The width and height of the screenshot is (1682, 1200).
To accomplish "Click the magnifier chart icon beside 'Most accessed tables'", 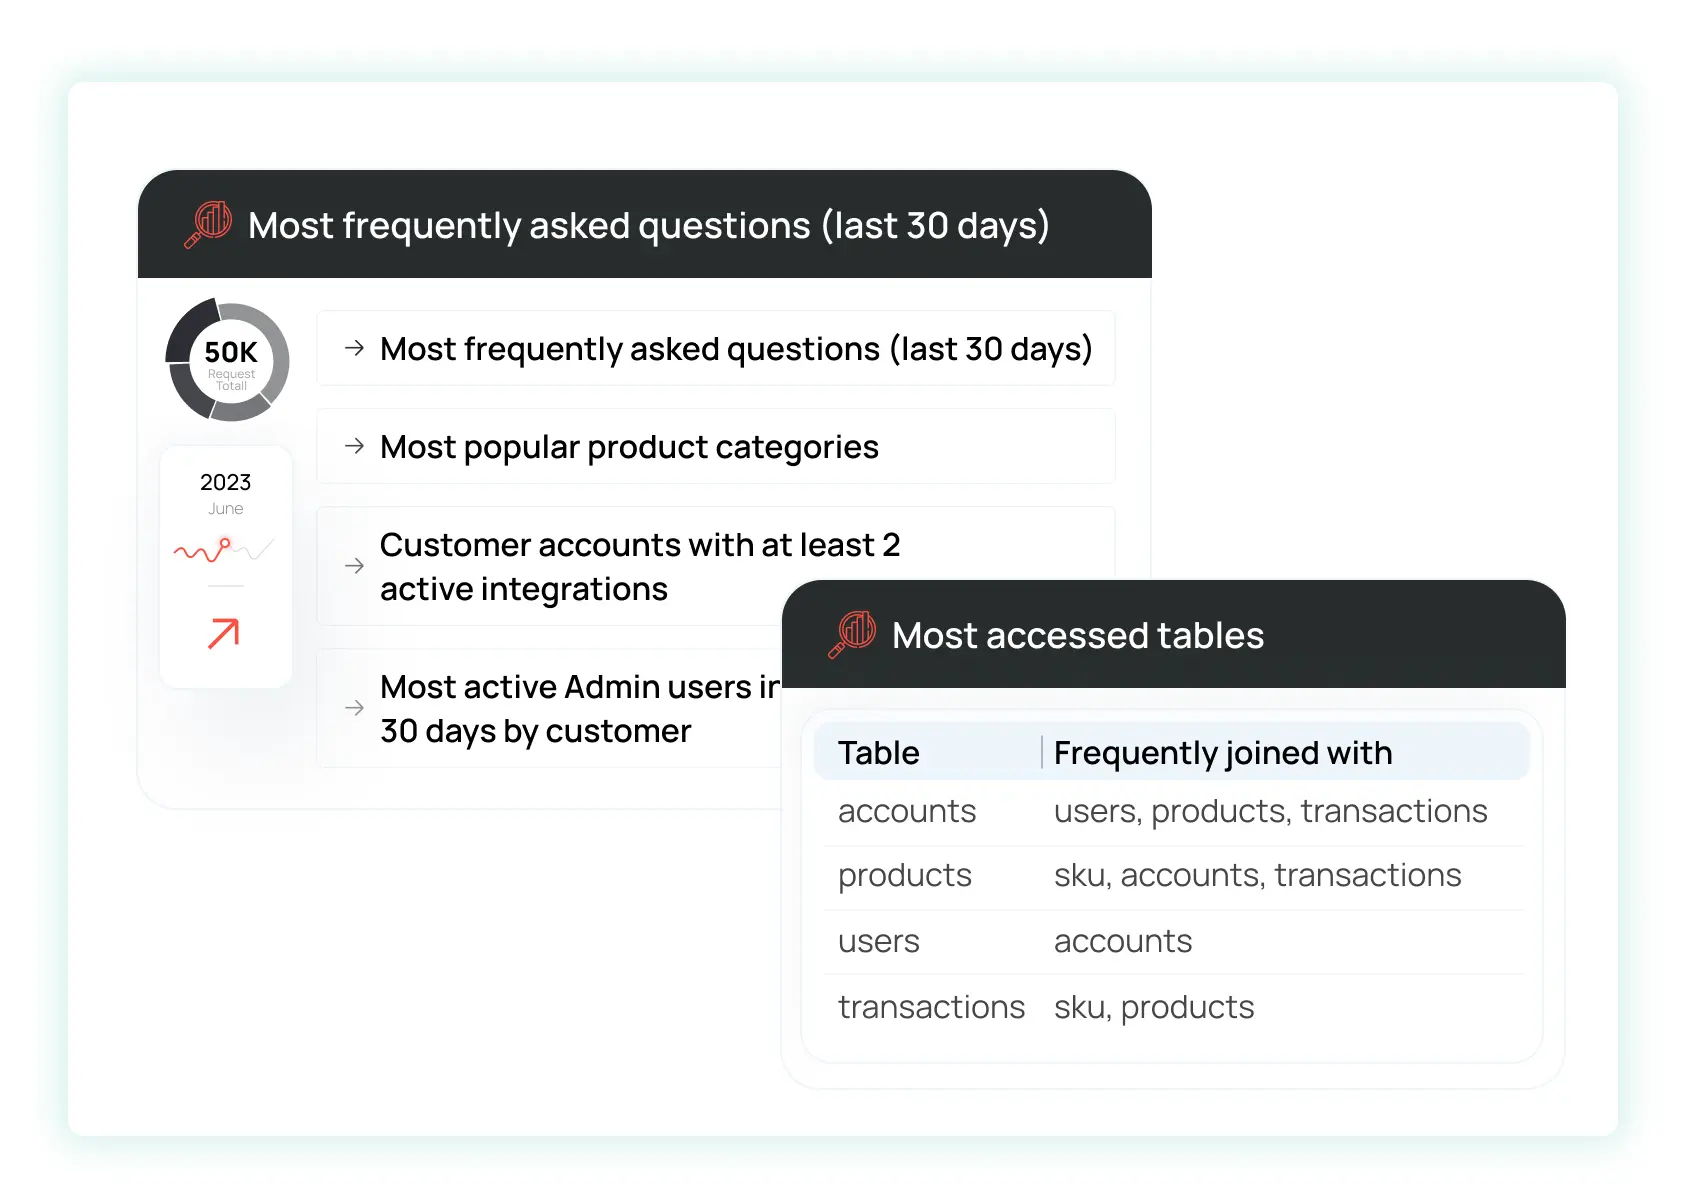I will (852, 634).
